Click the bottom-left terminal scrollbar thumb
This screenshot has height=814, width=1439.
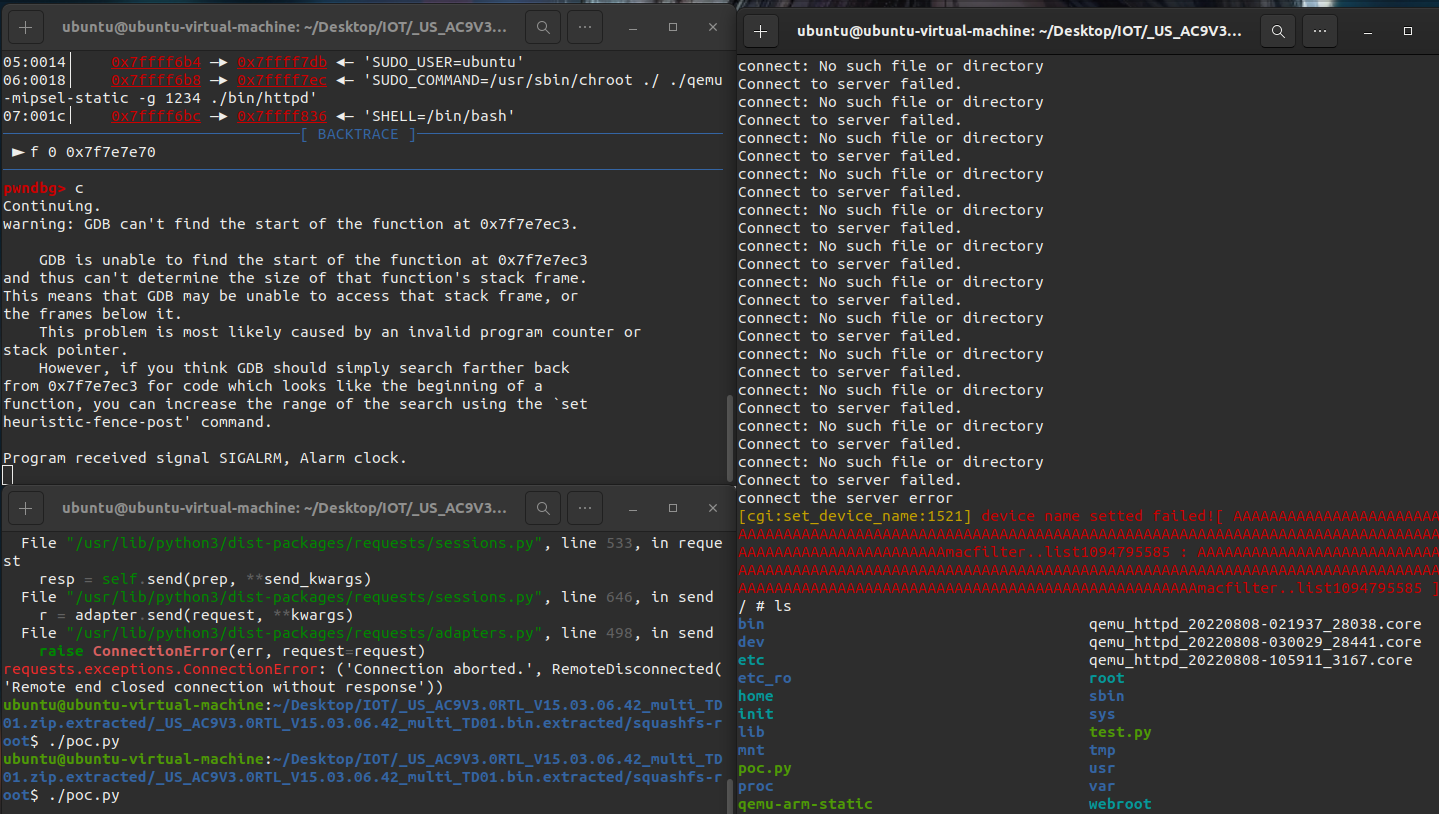point(729,795)
